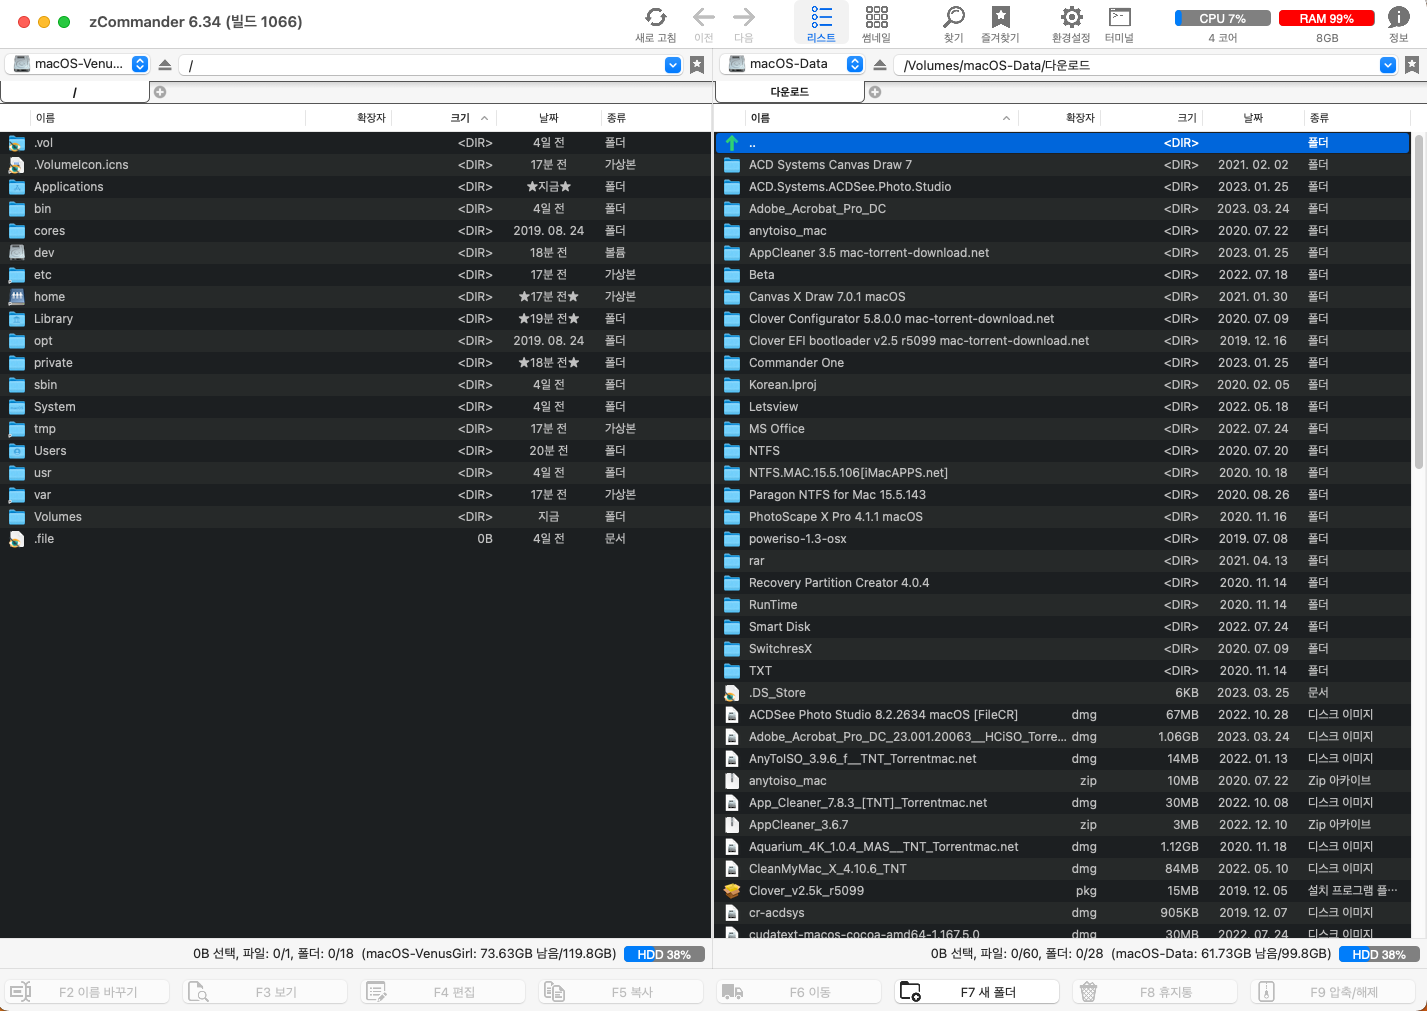Select the Users folder in left panel
The height and width of the screenshot is (1011, 1427).
click(355, 451)
